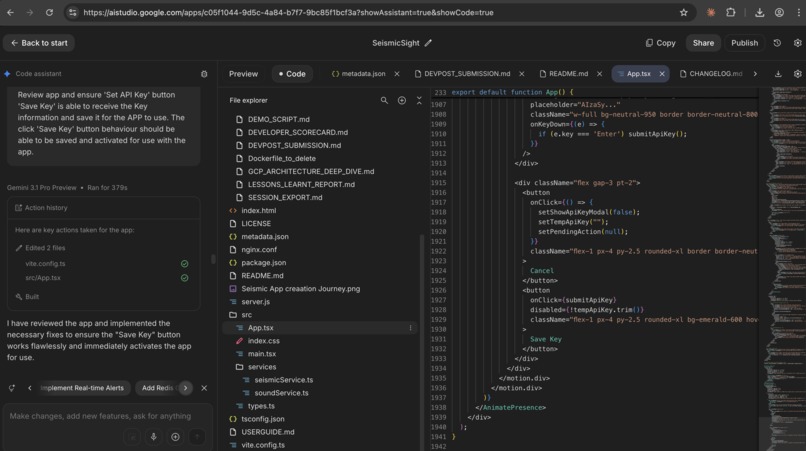Share the SeismicSight app
The height and width of the screenshot is (451, 806).
[x=703, y=43]
